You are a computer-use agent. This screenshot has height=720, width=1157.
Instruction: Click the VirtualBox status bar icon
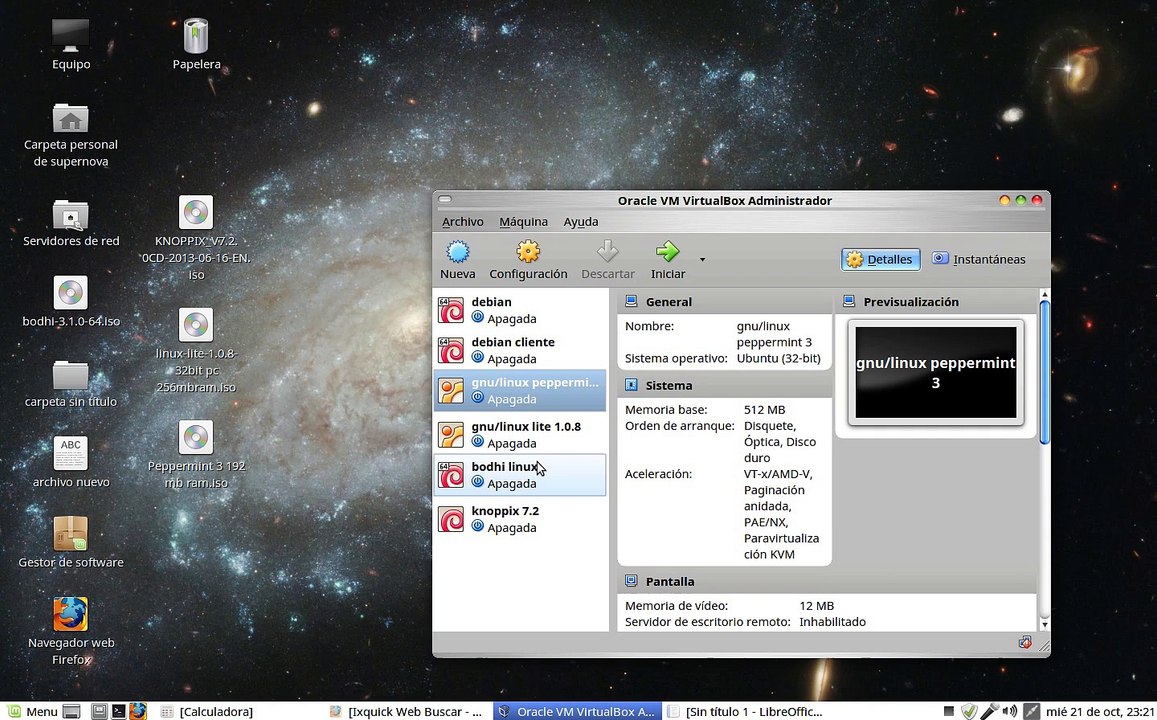pos(1025,643)
